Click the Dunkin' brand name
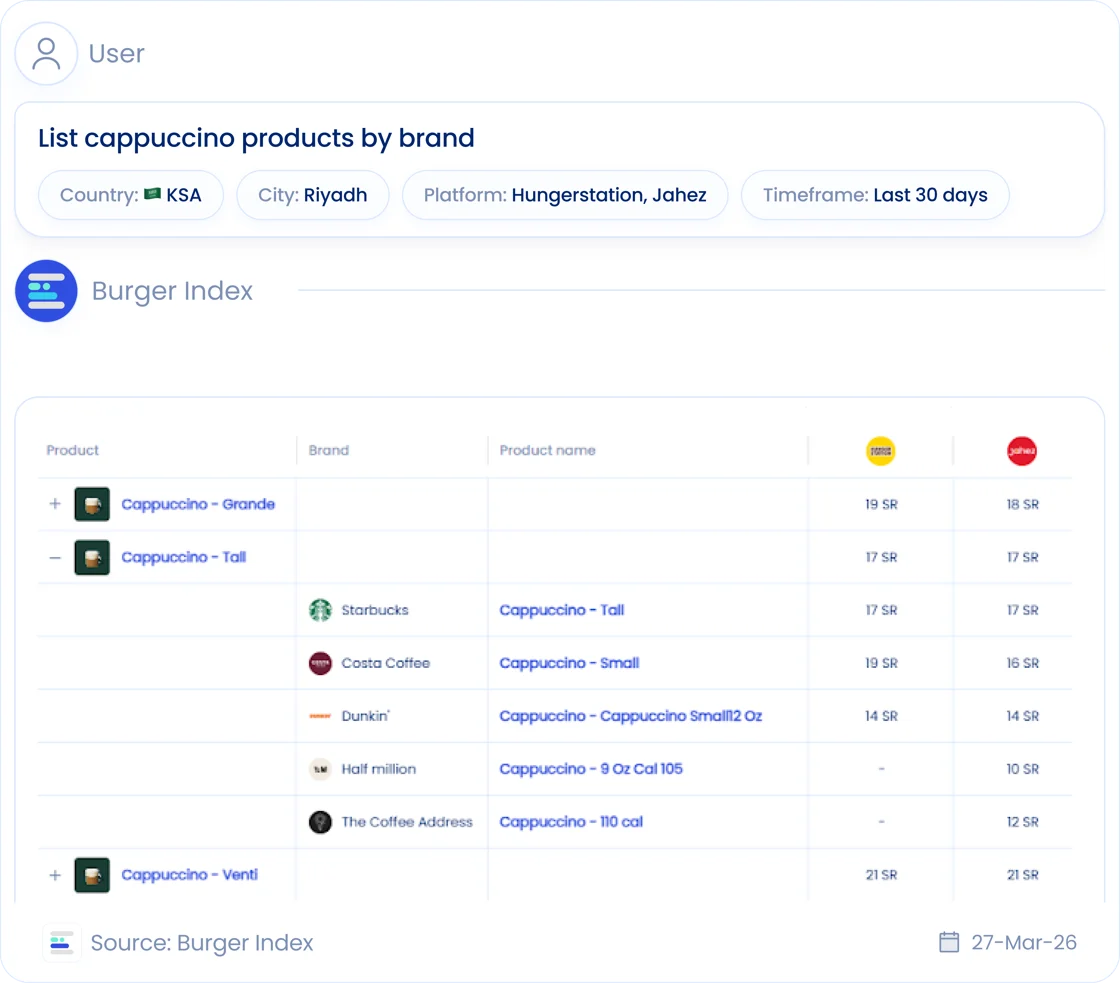 [x=366, y=716]
